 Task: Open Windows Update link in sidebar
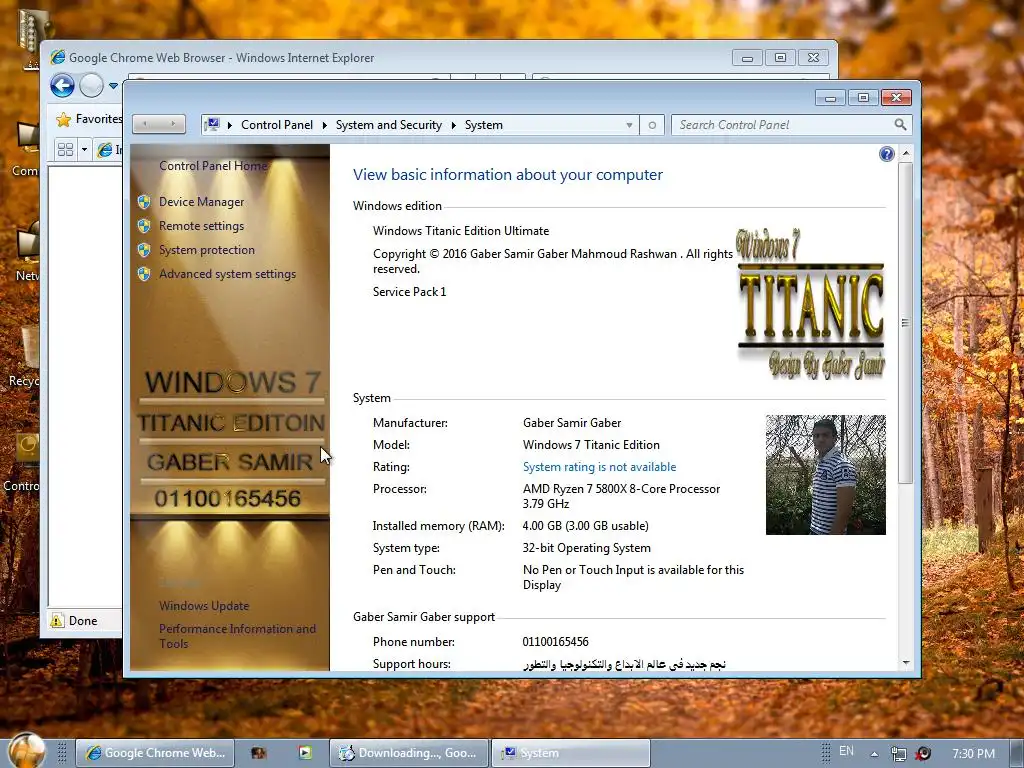pyautogui.click(x=204, y=606)
